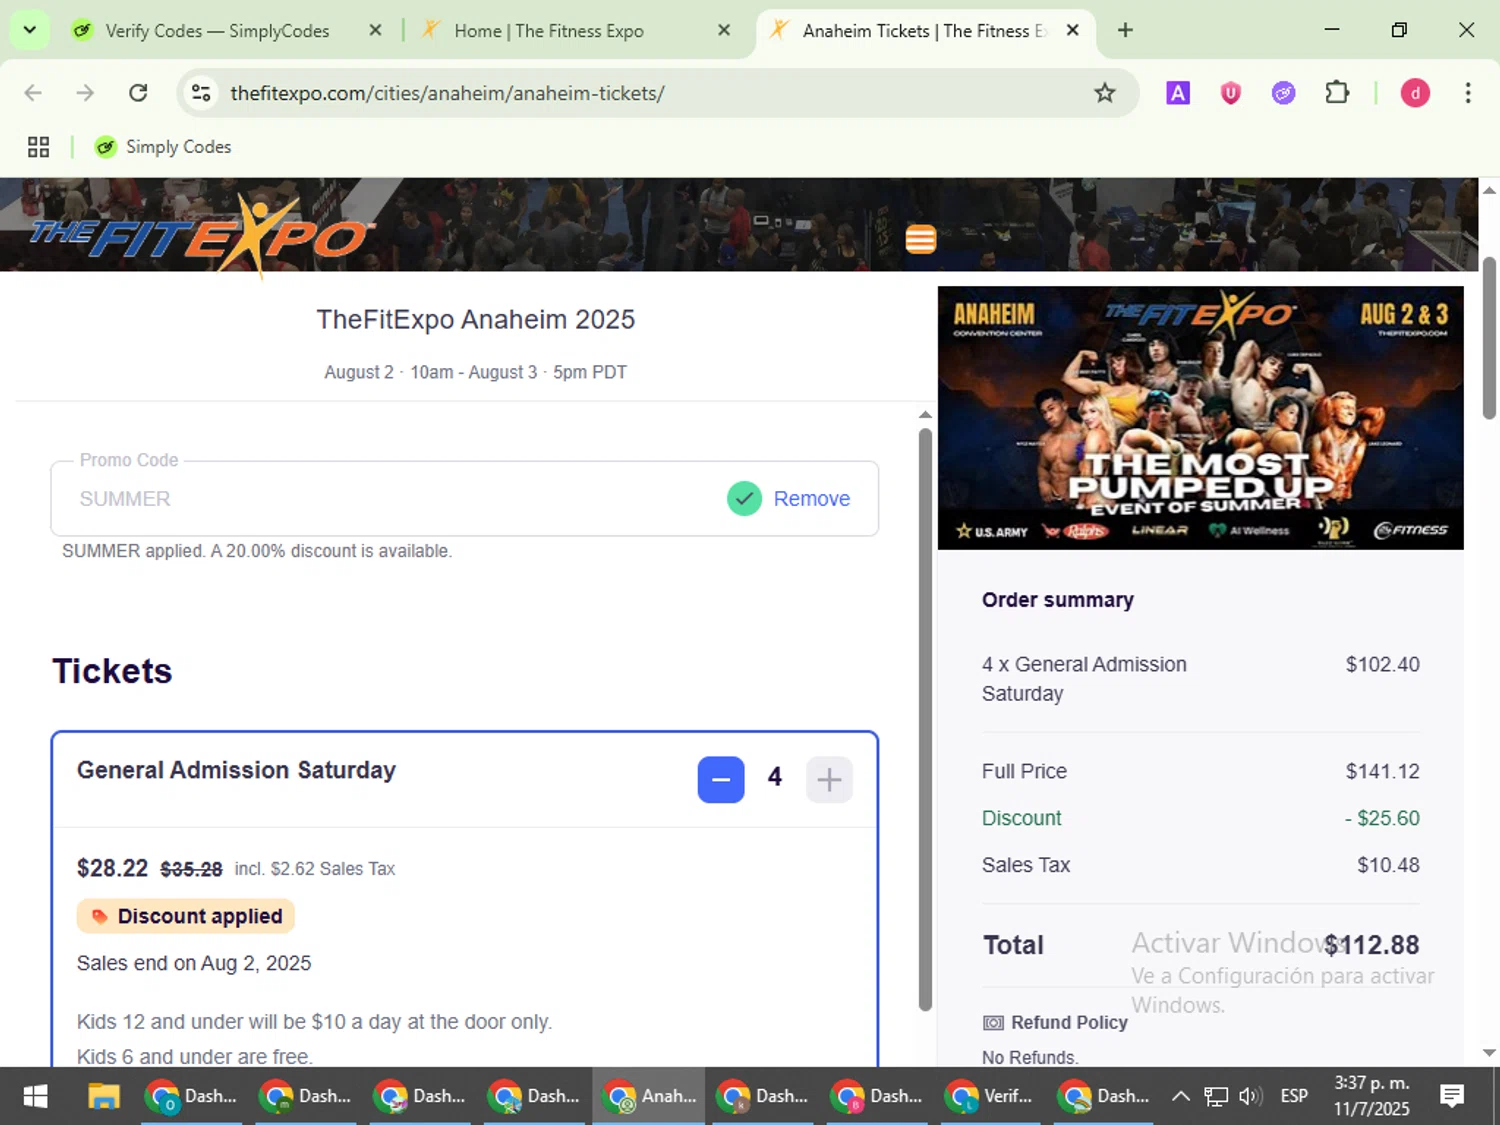Click TheFitExpo logo in header
Screen dimensions: 1500x1125
[203, 236]
